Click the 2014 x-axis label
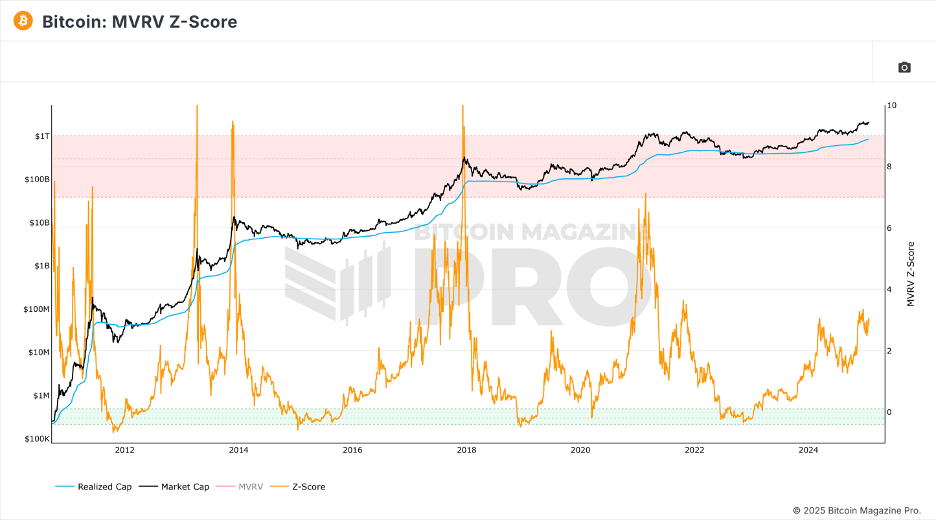 (238, 450)
